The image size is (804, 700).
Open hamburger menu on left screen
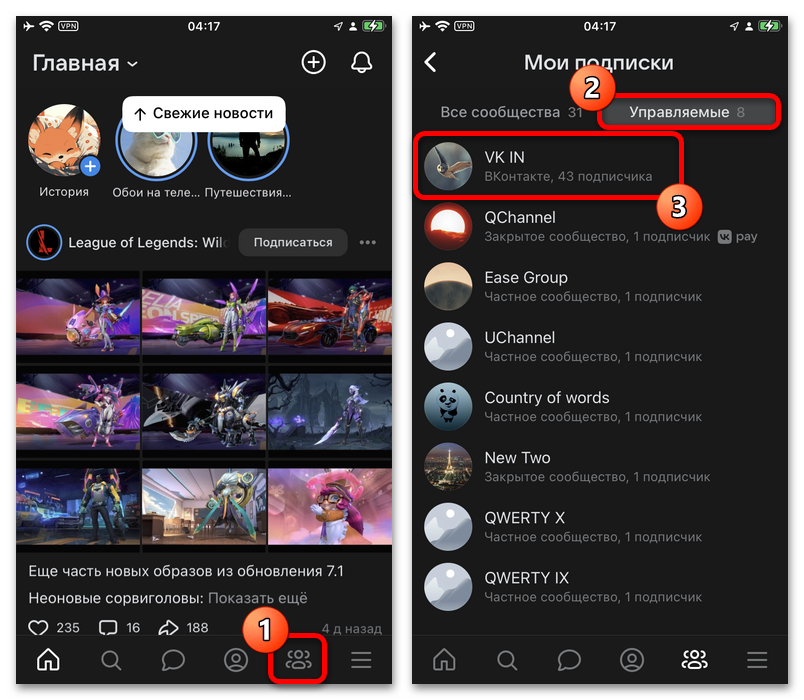(361, 660)
